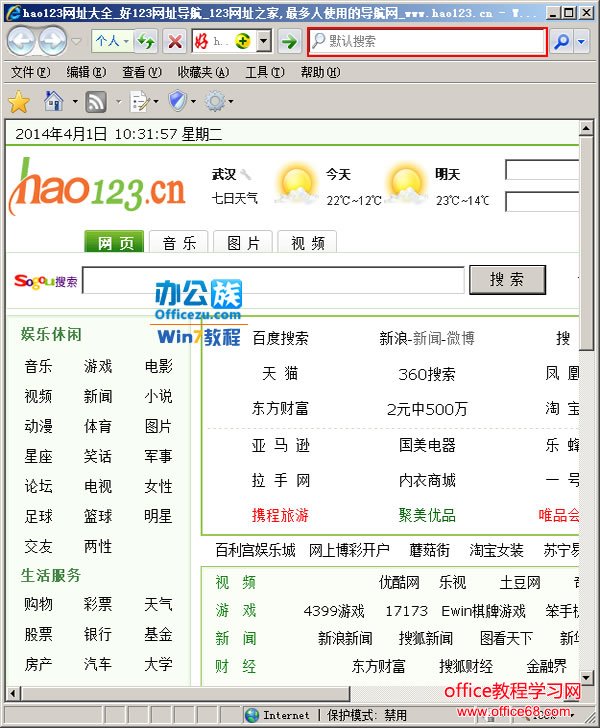600x728 pixels.
Task: Open the recent pages dropdown beside Forward
Action: click(77, 42)
